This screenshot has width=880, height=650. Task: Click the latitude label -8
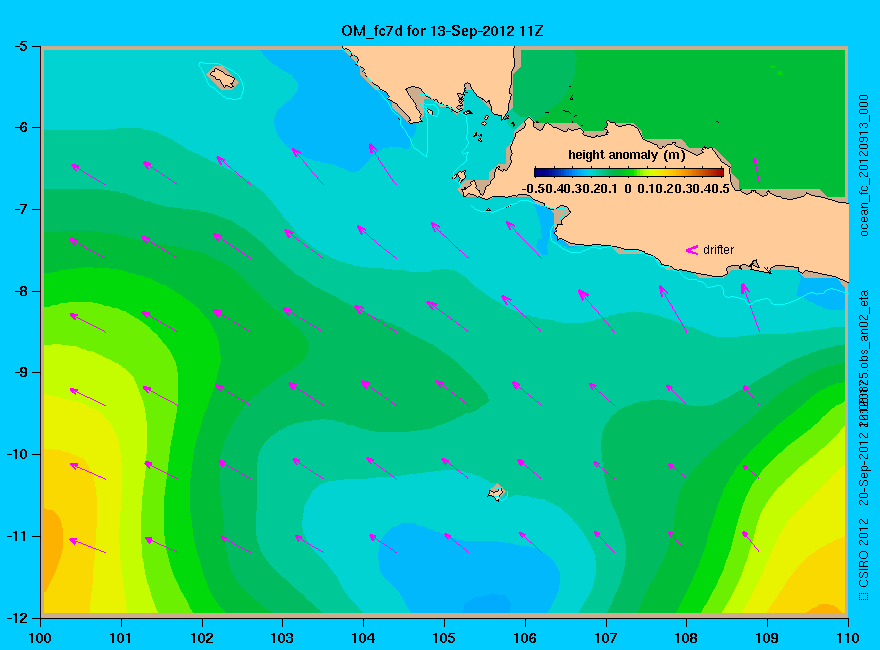point(20,291)
